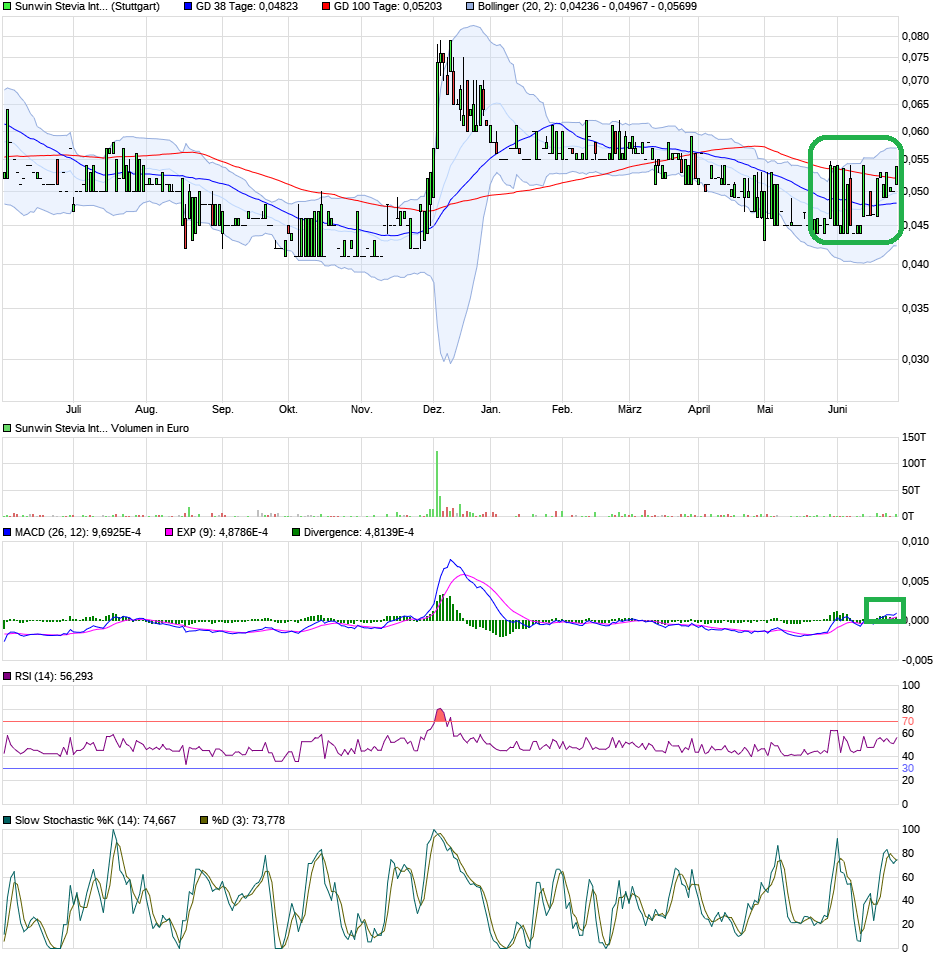This screenshot has width=940, height=958.
Task: Click the '%D (3): 73,778' label
Action: coord(249,821)
